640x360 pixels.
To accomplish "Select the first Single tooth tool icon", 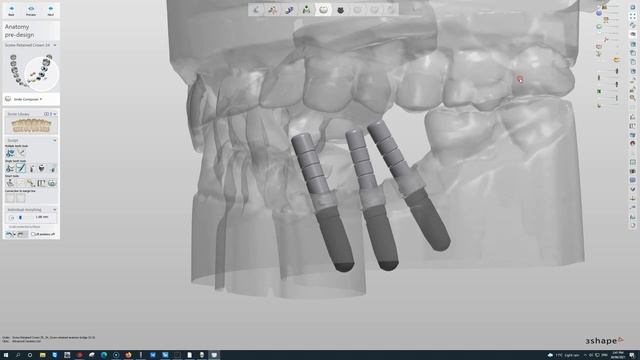I will click(10, 168).
